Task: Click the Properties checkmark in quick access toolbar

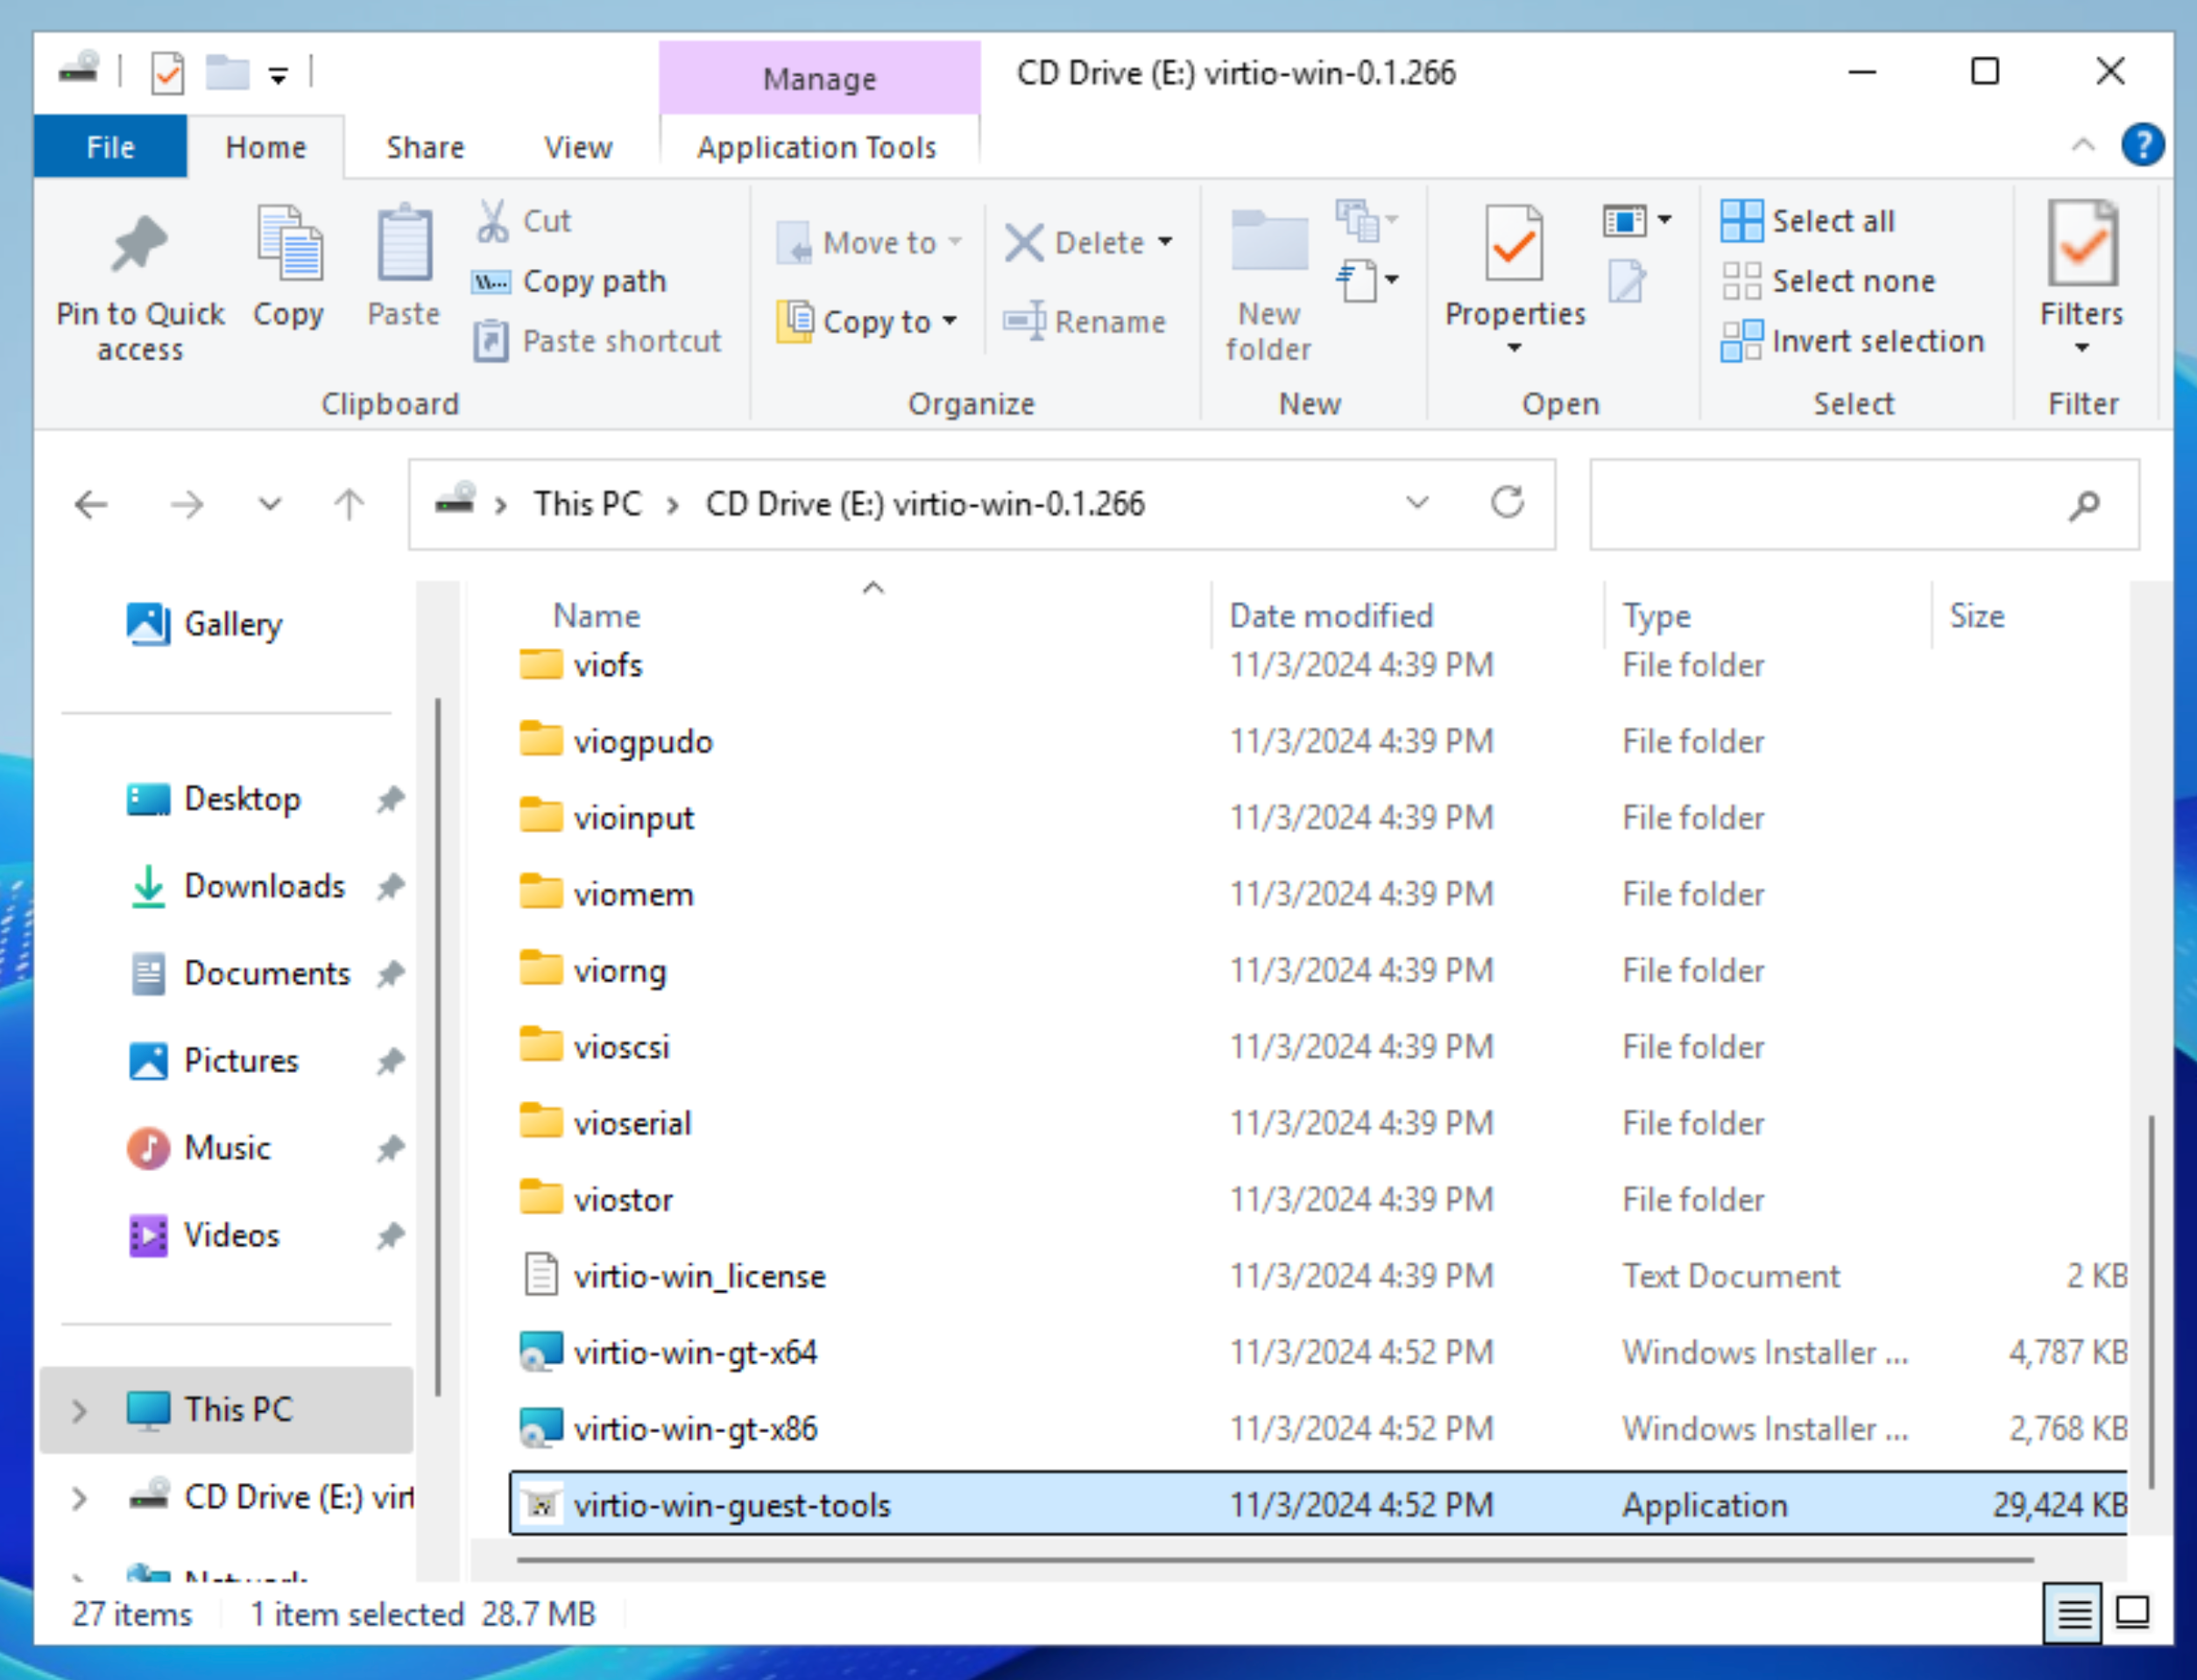Action: [x=167, y=73]
